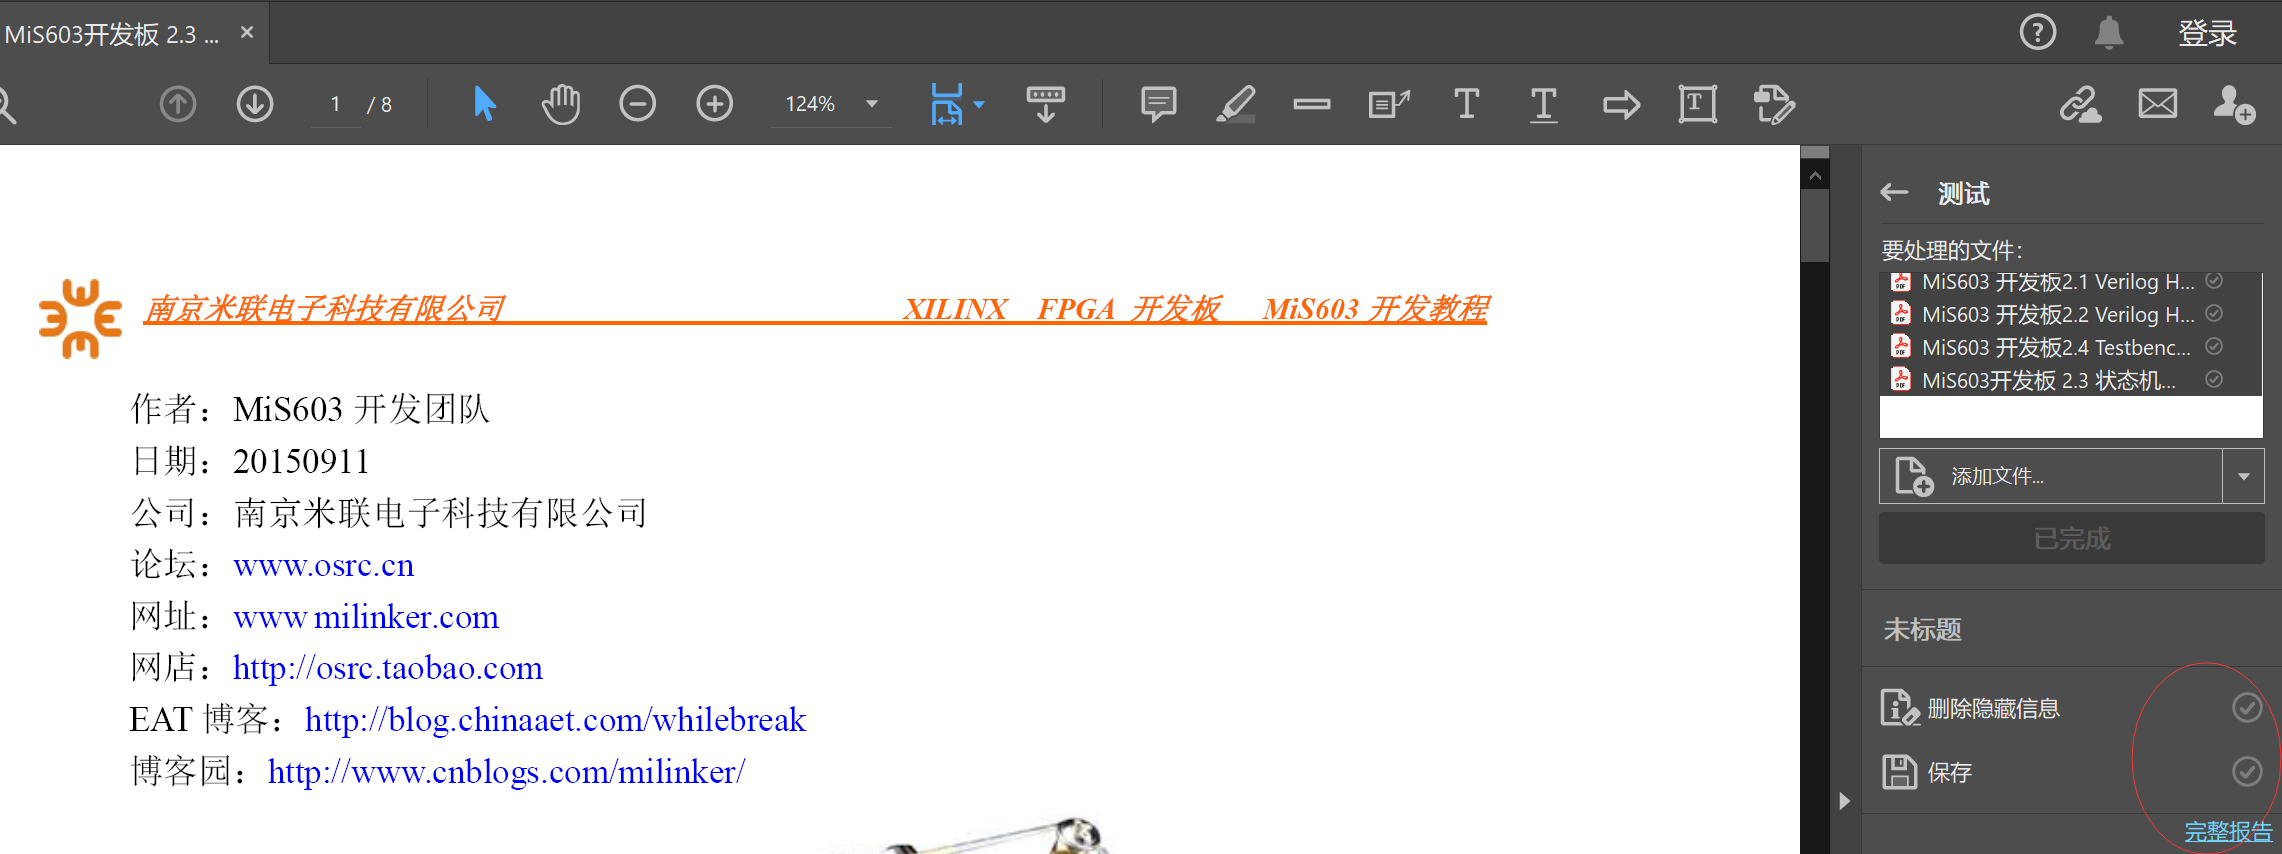Click the 保存 action label

click(1949, 772)
